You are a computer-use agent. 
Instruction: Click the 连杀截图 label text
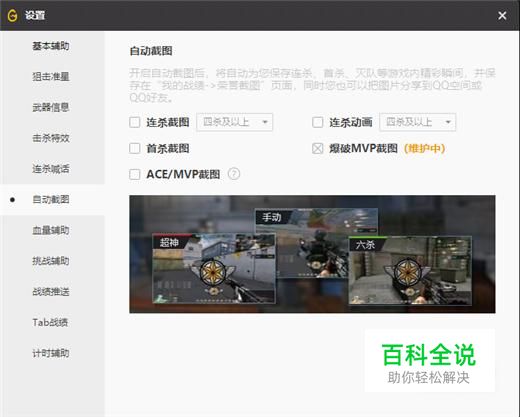click(x=168, y=122)
